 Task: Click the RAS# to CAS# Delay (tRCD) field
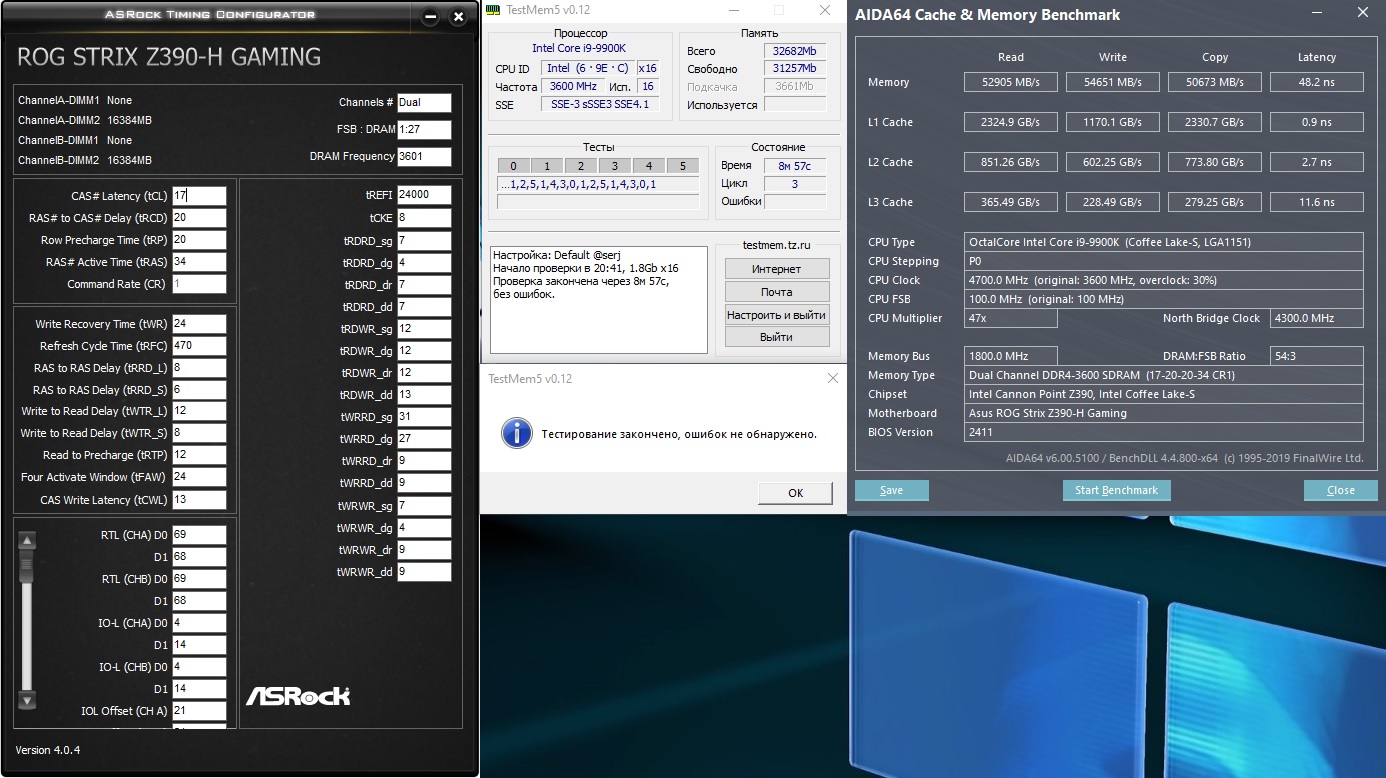click(199, 218)
